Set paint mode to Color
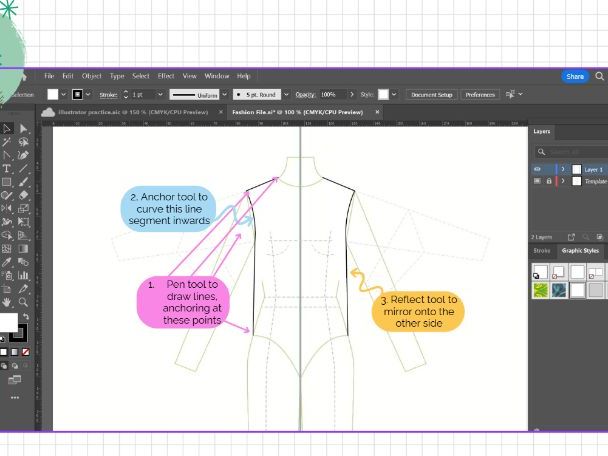 click(3, 352)
